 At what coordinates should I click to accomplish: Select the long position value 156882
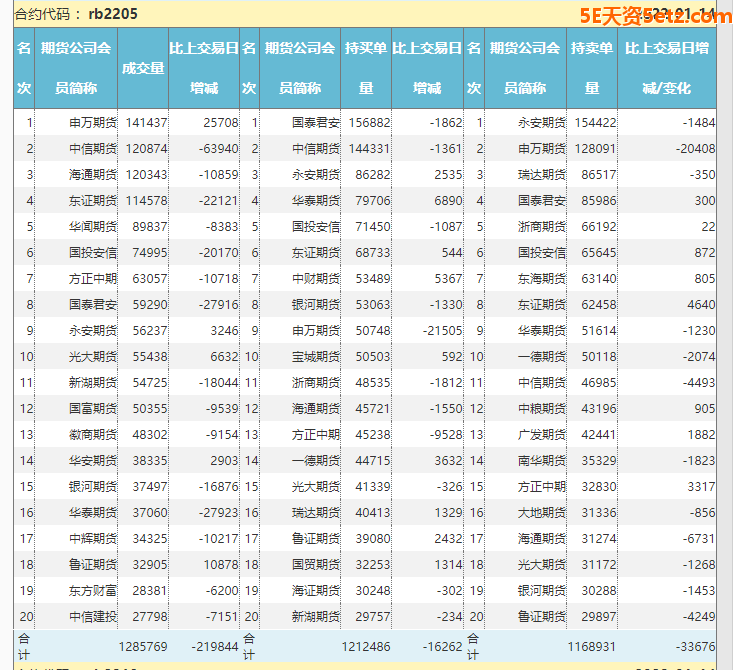(368, 123)
